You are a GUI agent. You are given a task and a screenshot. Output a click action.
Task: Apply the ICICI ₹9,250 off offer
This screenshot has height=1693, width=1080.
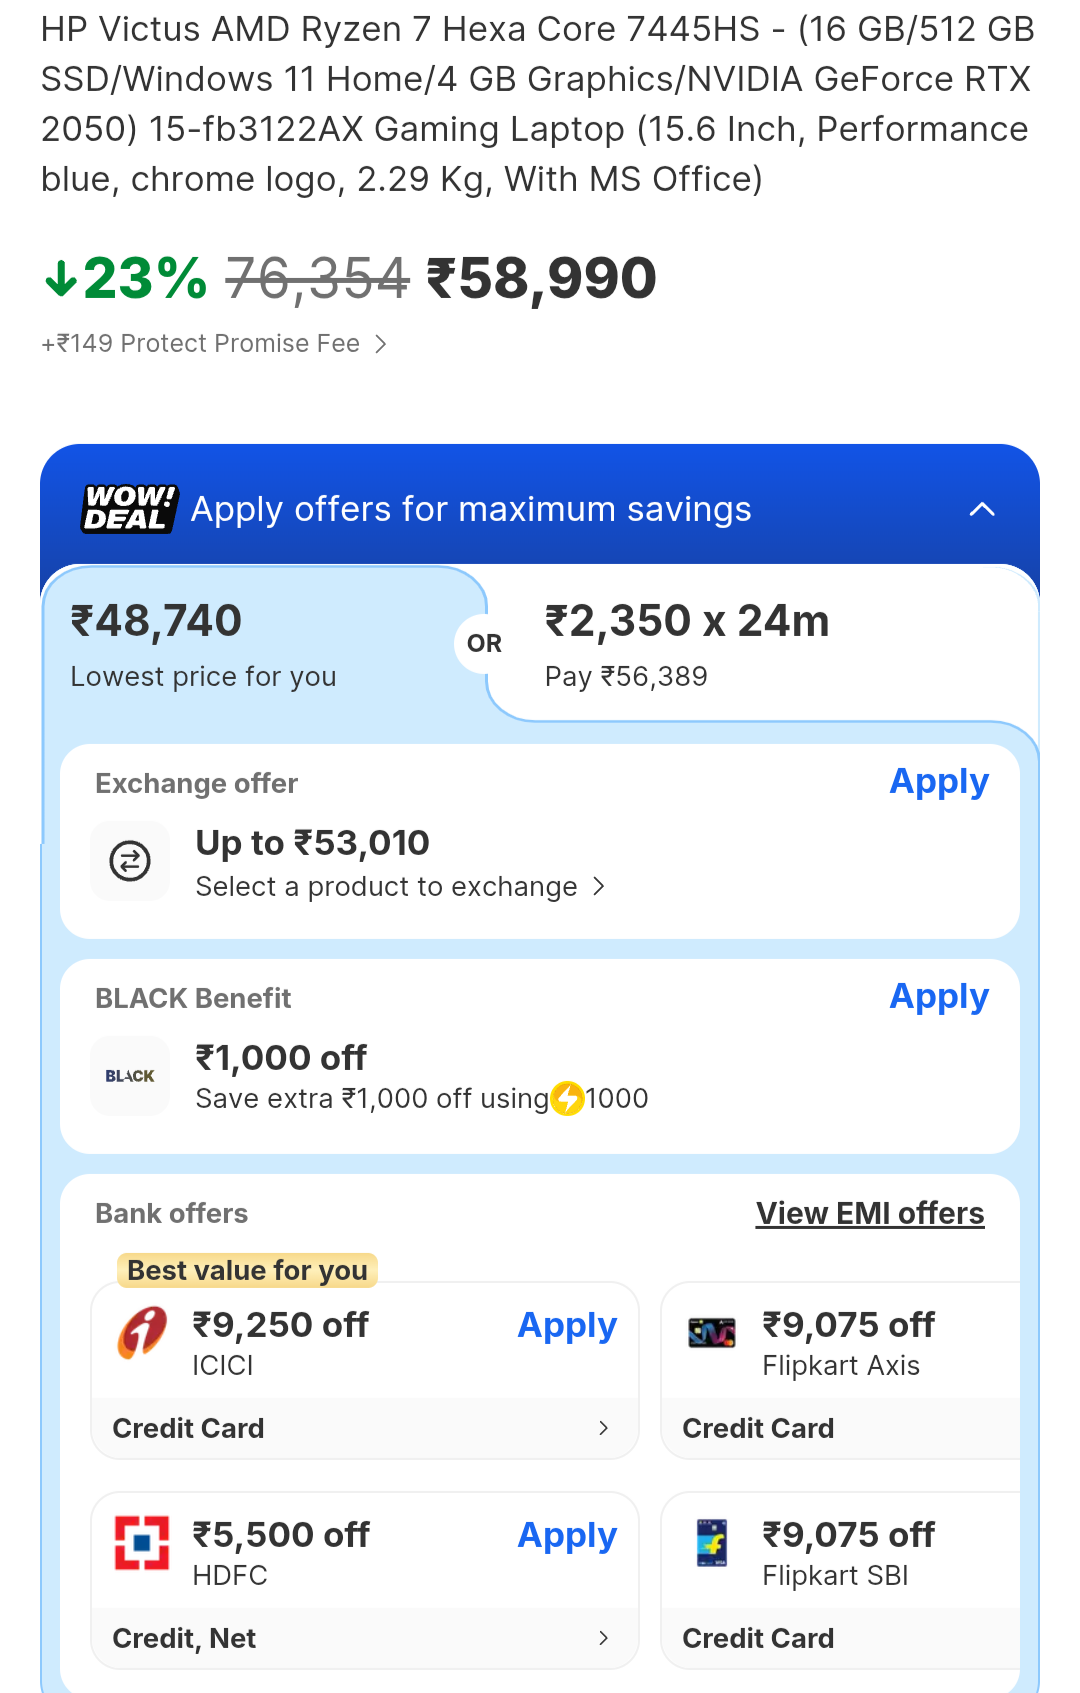tap(567, 1325)
